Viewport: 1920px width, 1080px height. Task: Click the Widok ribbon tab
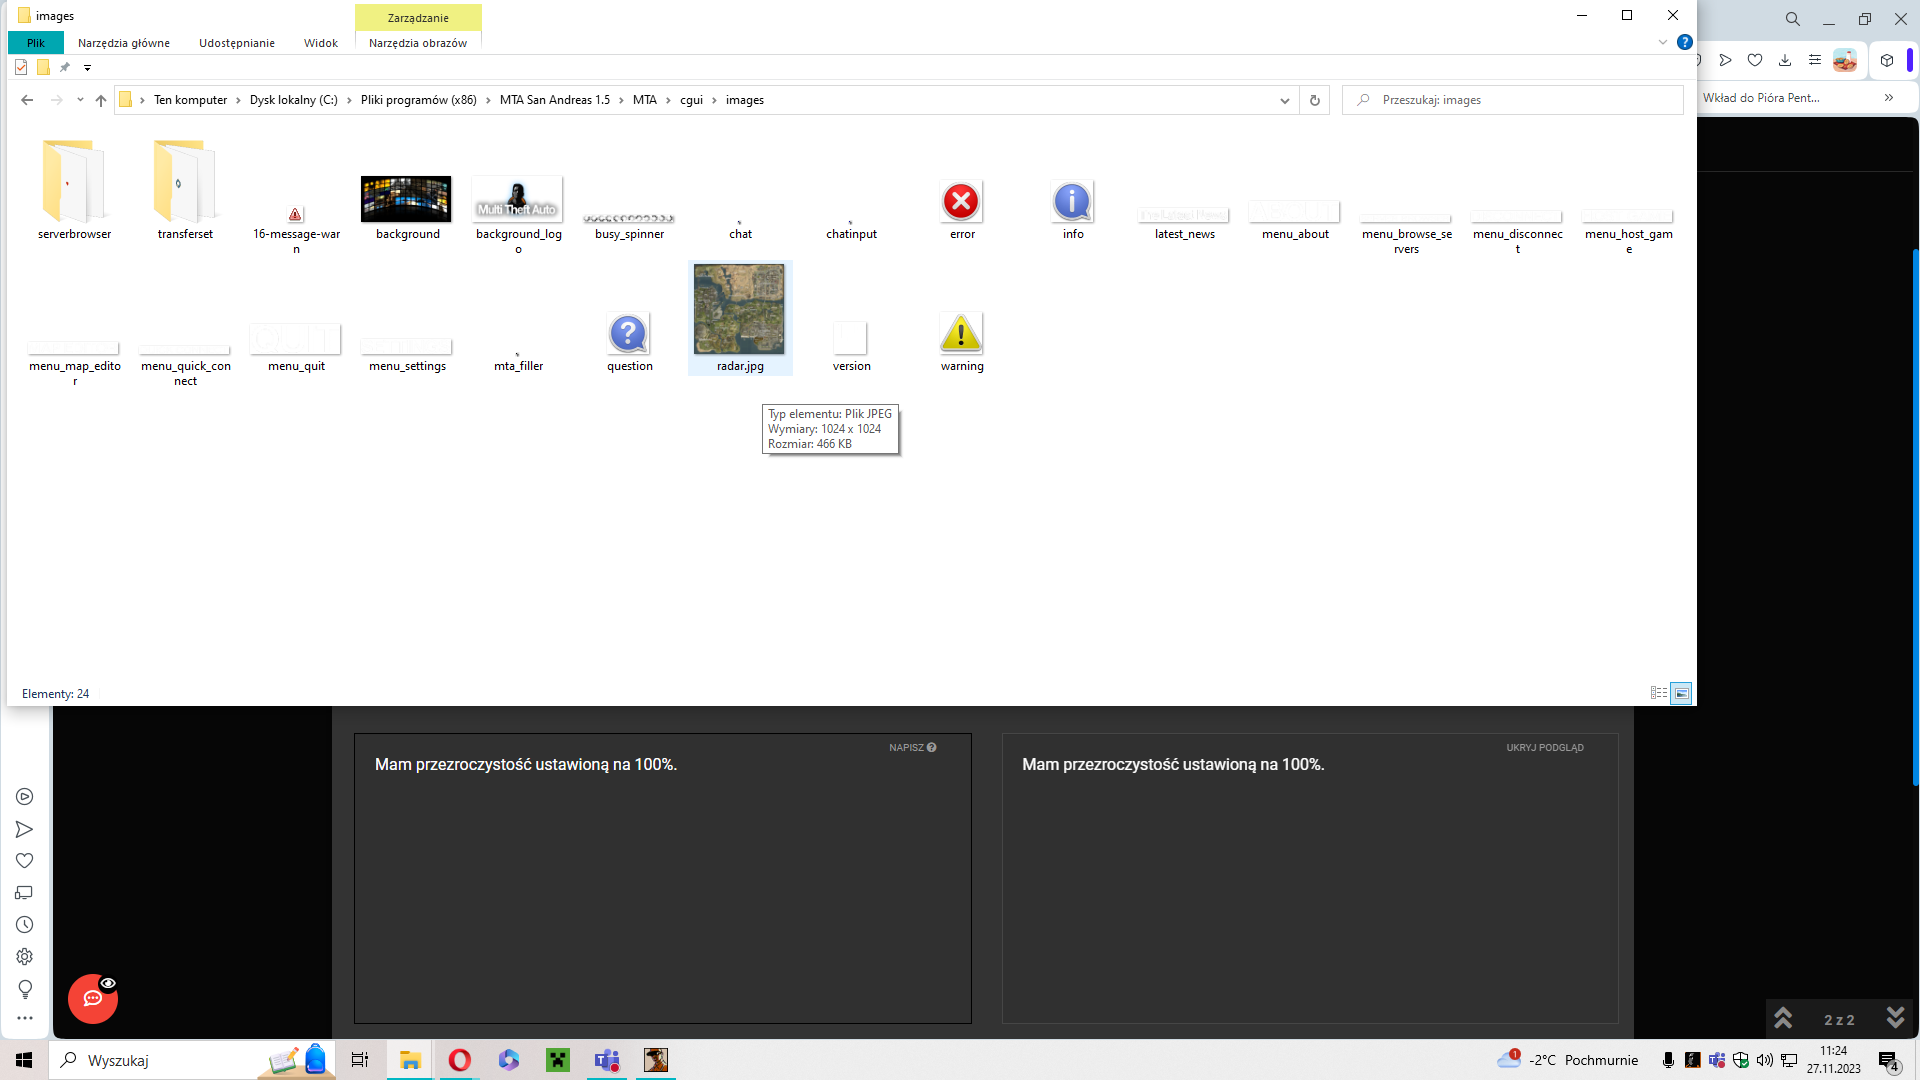click(320, 42)
